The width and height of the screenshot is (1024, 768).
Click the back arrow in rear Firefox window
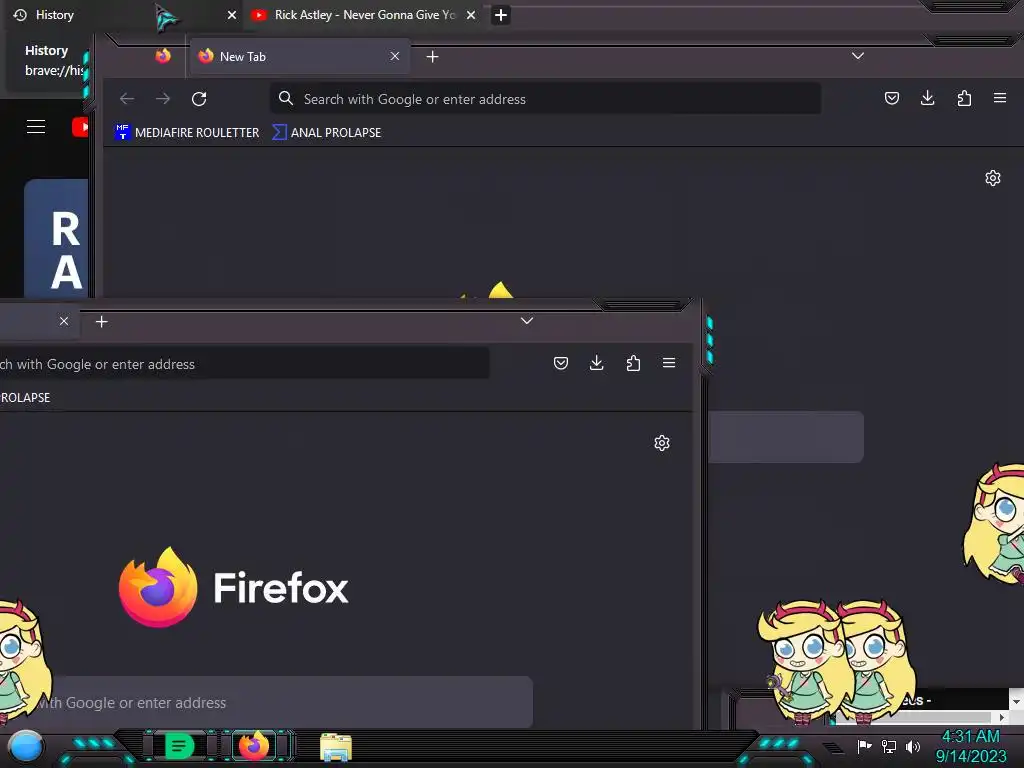(x=127, y=99)
